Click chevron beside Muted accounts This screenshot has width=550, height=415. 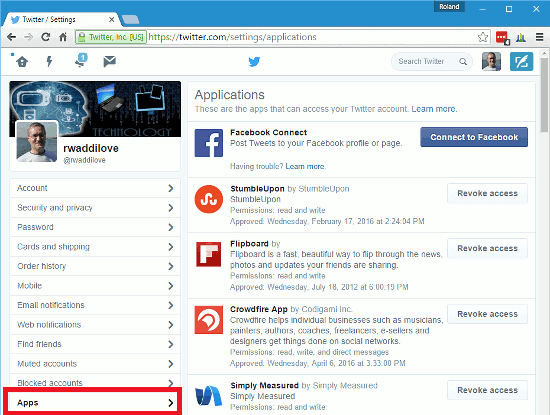171,364
